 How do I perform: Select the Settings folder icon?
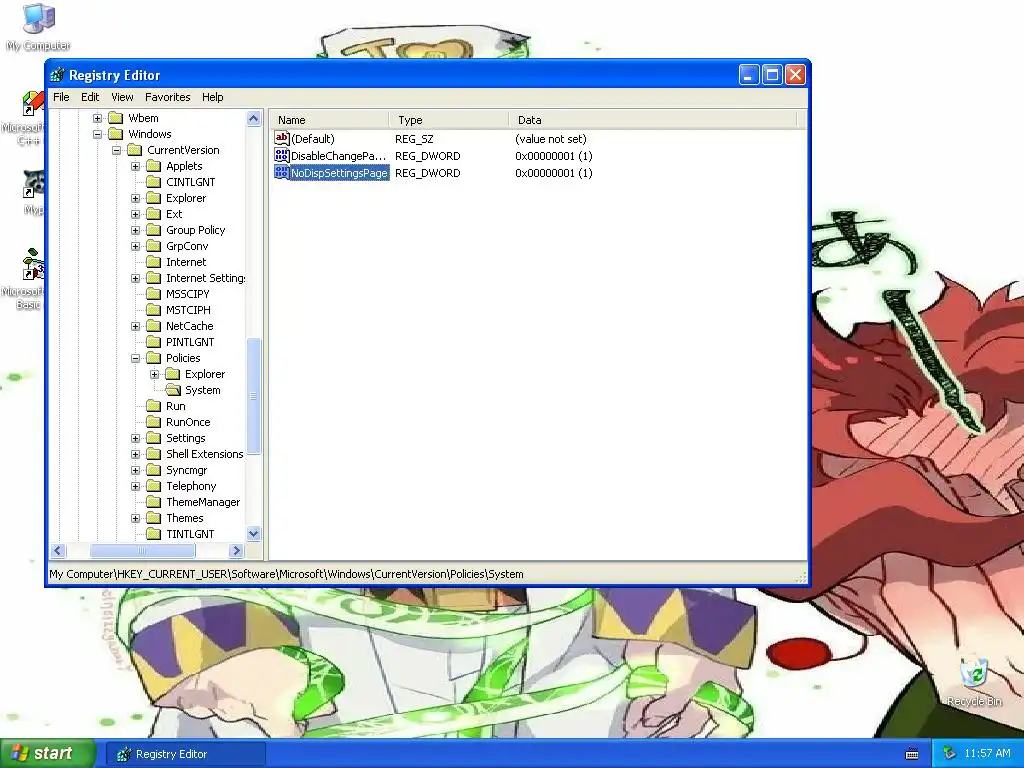[153, 438]
